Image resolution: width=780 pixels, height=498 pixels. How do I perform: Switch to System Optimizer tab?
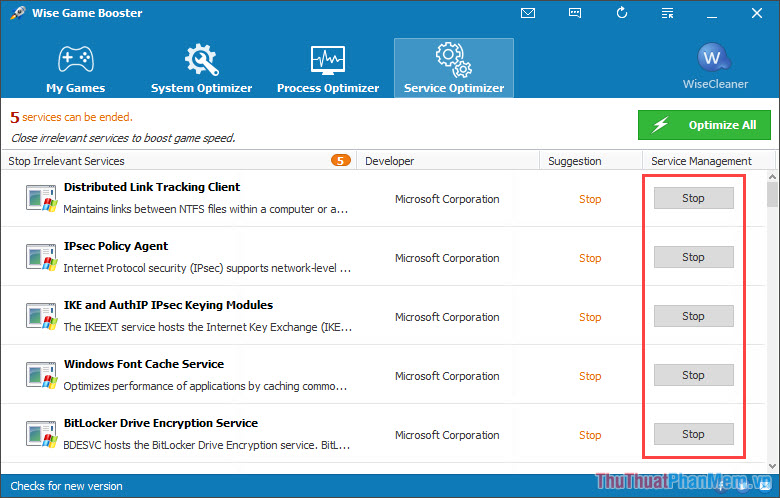tap(201, 68)
